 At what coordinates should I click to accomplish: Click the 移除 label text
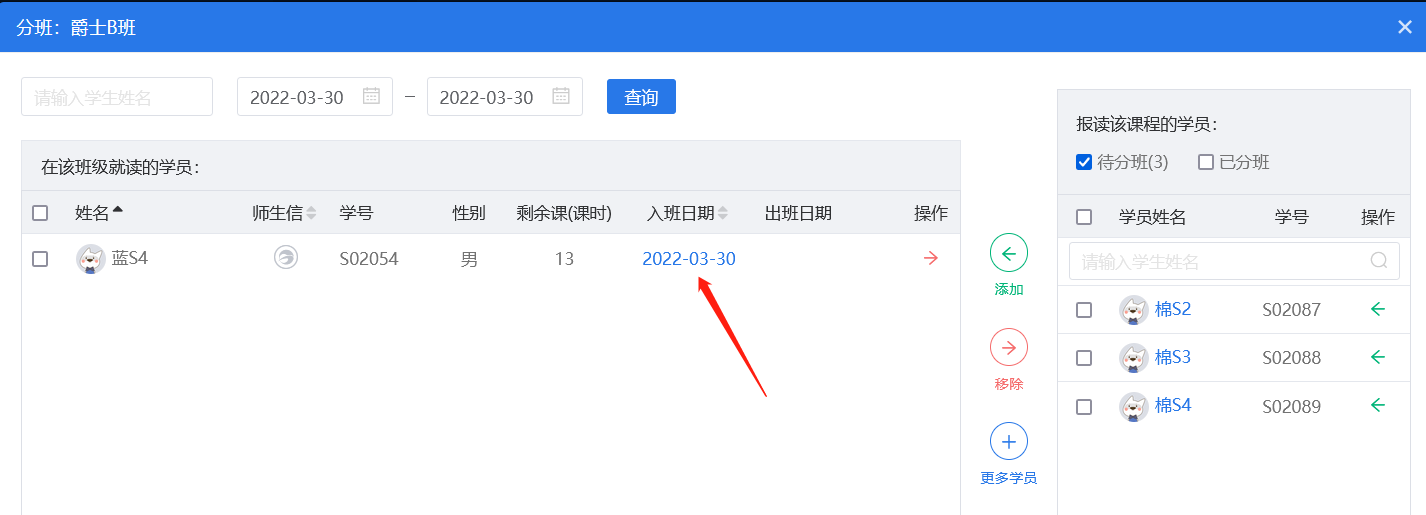1008,383
